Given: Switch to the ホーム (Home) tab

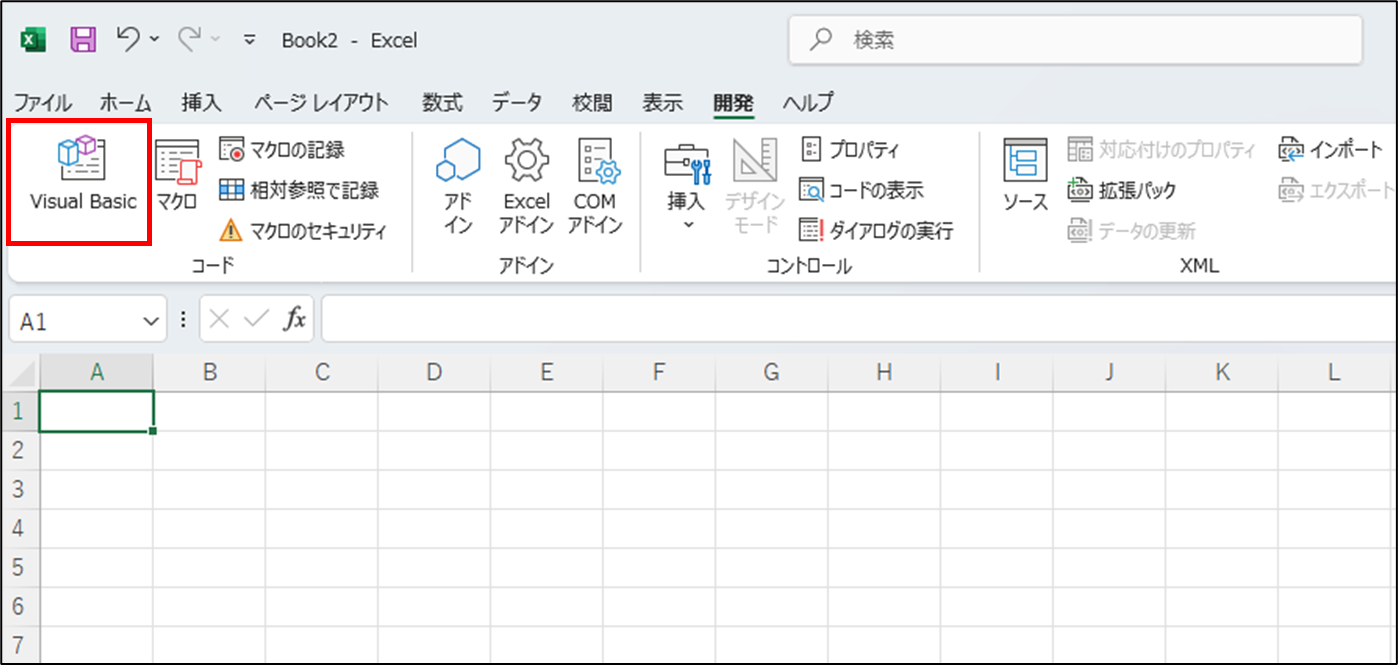Looking at the screenshot, I should [125, 102].
